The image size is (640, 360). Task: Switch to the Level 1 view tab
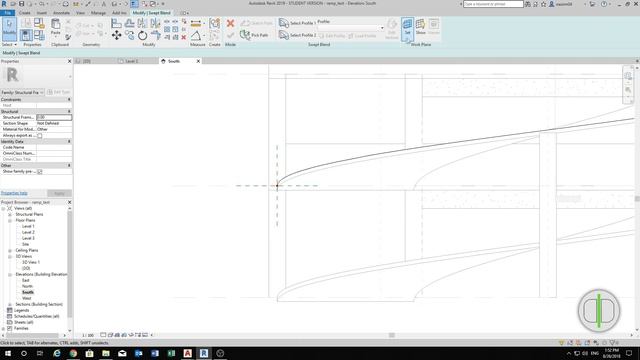pos(131,61)
